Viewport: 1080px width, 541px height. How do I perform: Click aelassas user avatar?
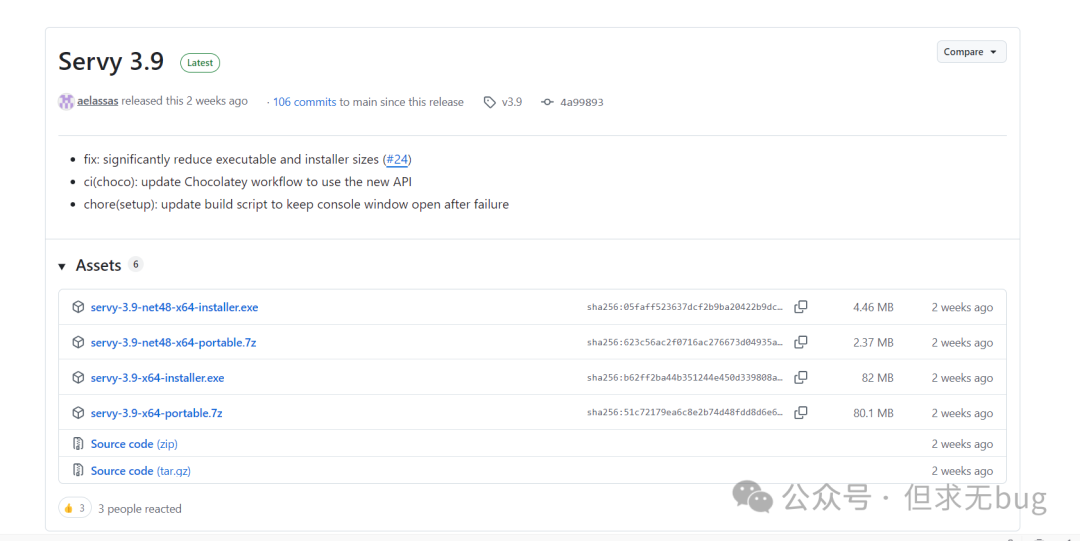(66, 101)
